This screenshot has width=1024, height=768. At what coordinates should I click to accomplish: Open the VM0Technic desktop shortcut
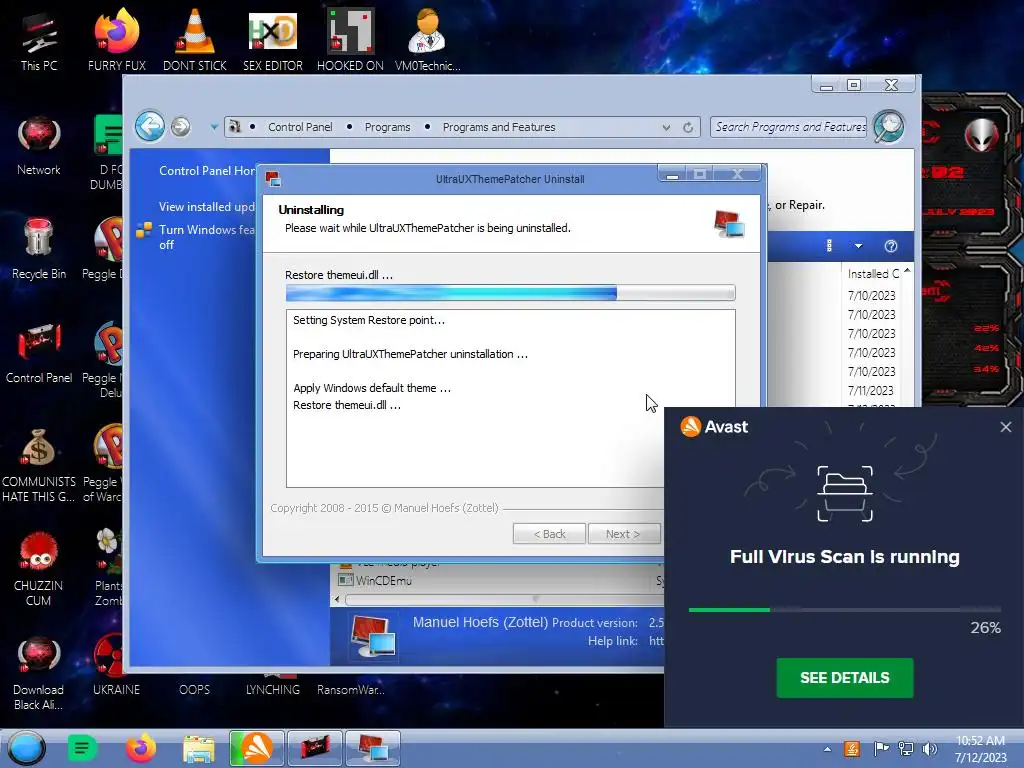pyautogui.click(x=428, y=42)
